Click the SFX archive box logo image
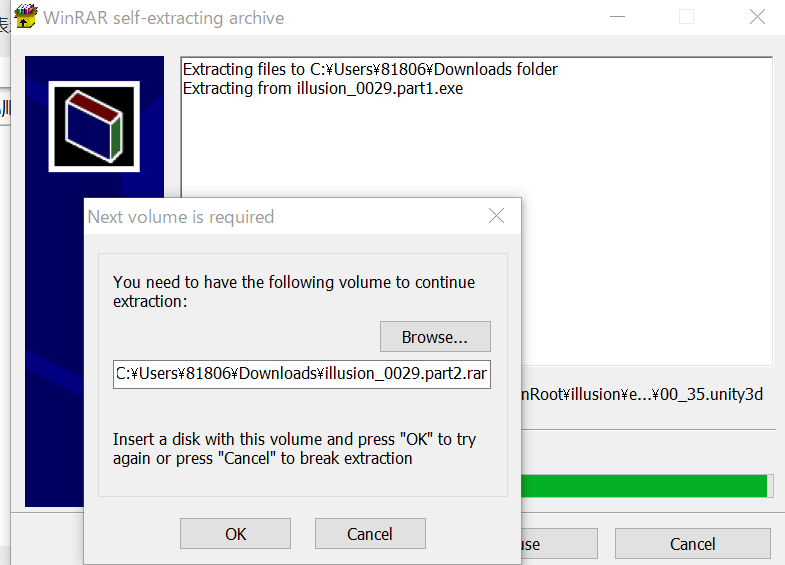This screenshot has height=565, width=785. point(94,126)
